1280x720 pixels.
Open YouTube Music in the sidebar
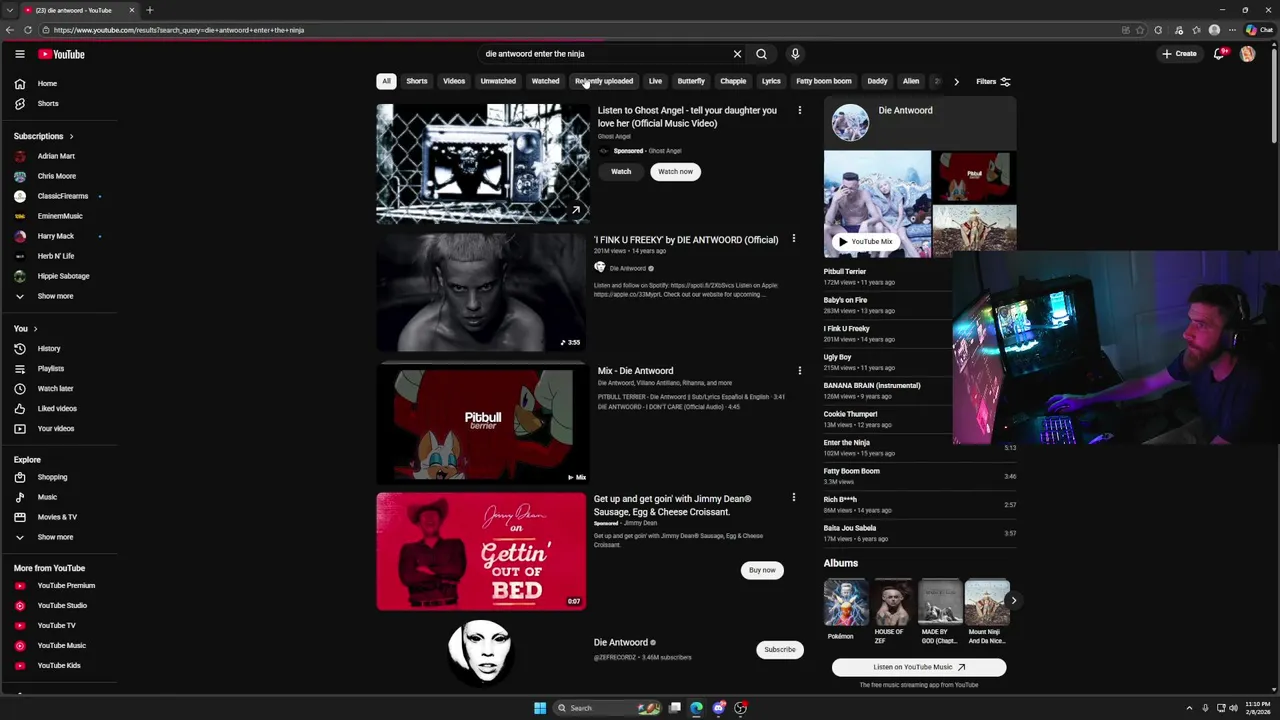(x=60, y=646)
